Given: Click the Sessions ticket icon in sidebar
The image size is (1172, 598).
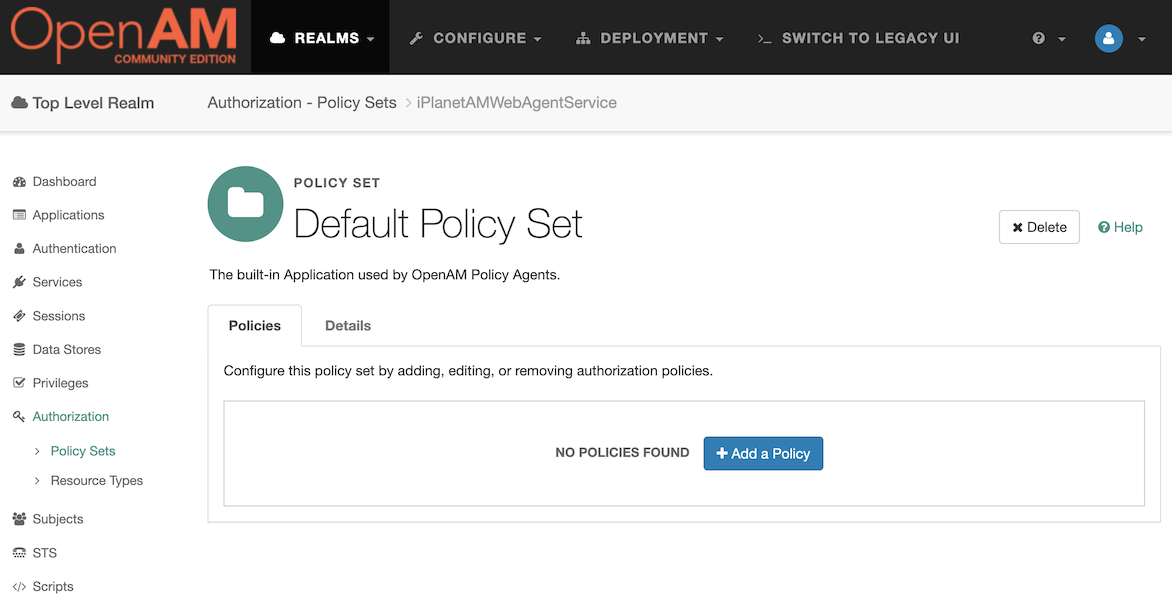Looking at the screenshot, I should pyautogui.click(x=19, y=316).
